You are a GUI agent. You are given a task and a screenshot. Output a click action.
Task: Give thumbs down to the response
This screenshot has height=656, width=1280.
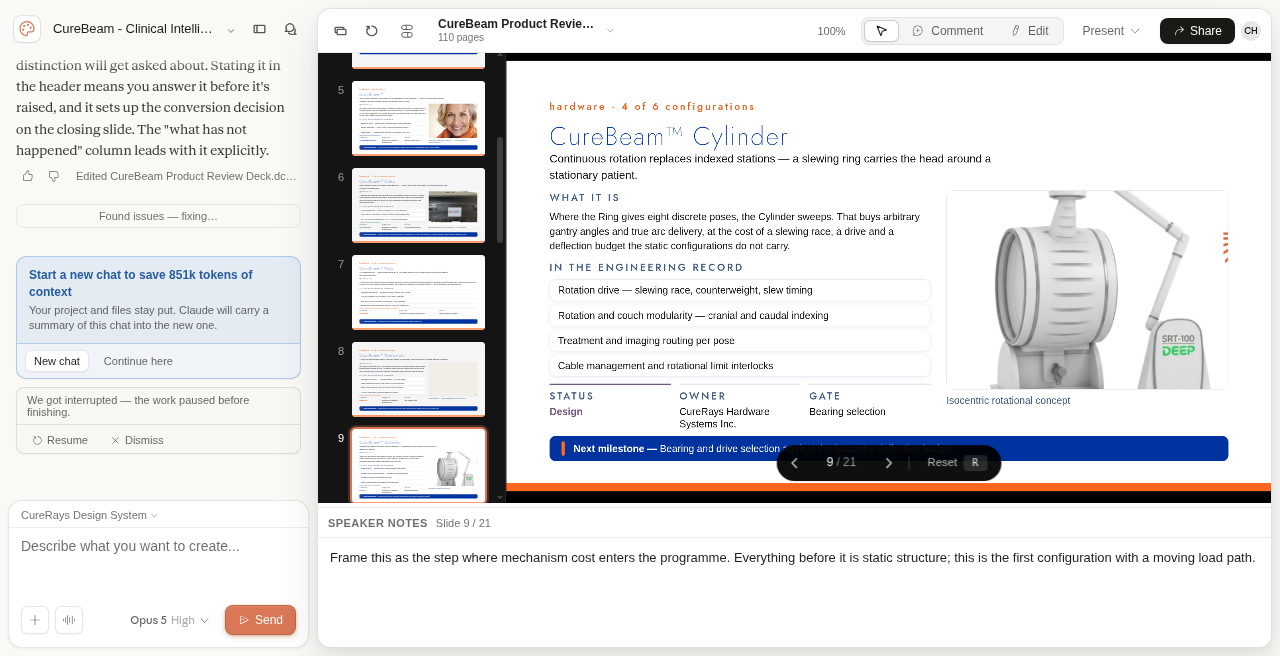(54, 176)
